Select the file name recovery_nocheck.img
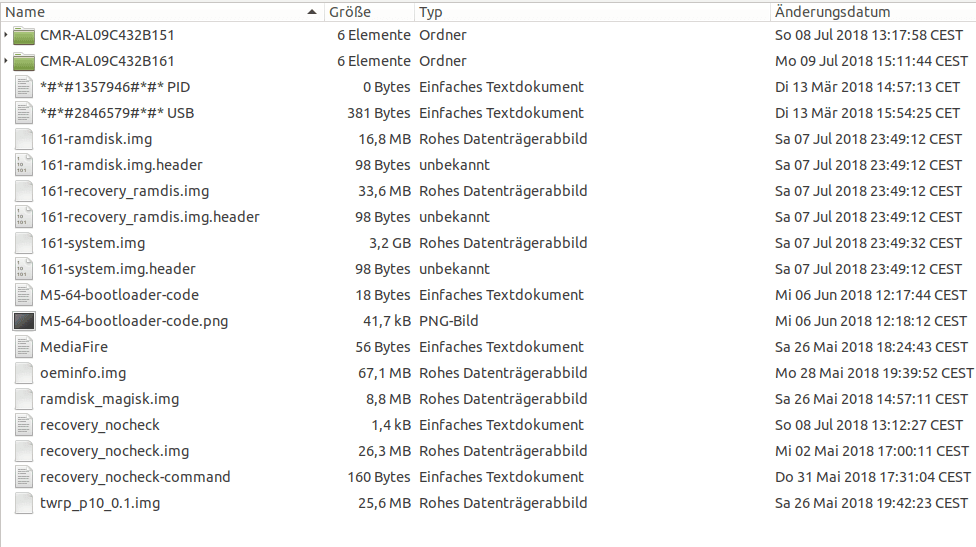976x547 pixels. 115,451
